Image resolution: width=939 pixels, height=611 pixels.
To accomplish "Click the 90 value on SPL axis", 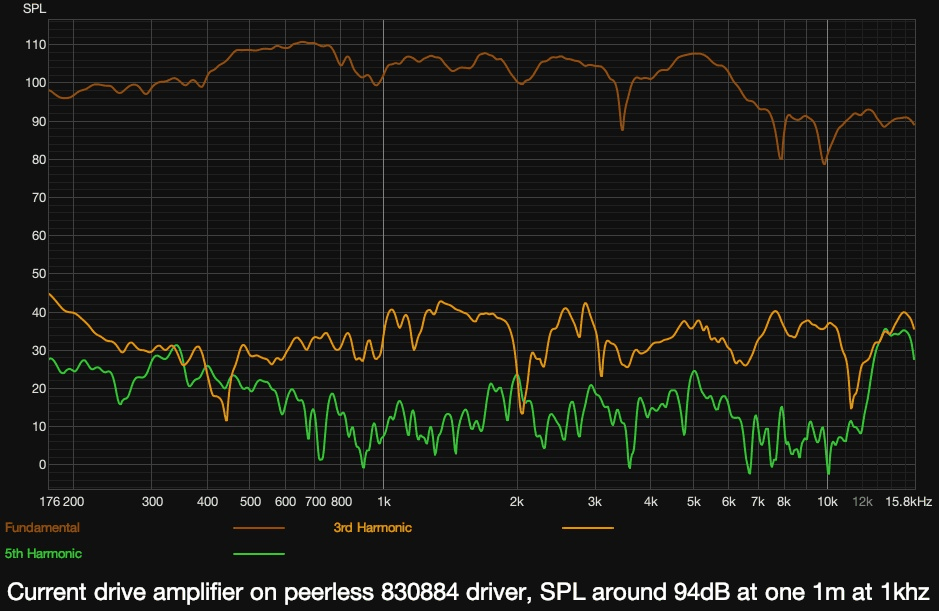I will pos(39,122).
